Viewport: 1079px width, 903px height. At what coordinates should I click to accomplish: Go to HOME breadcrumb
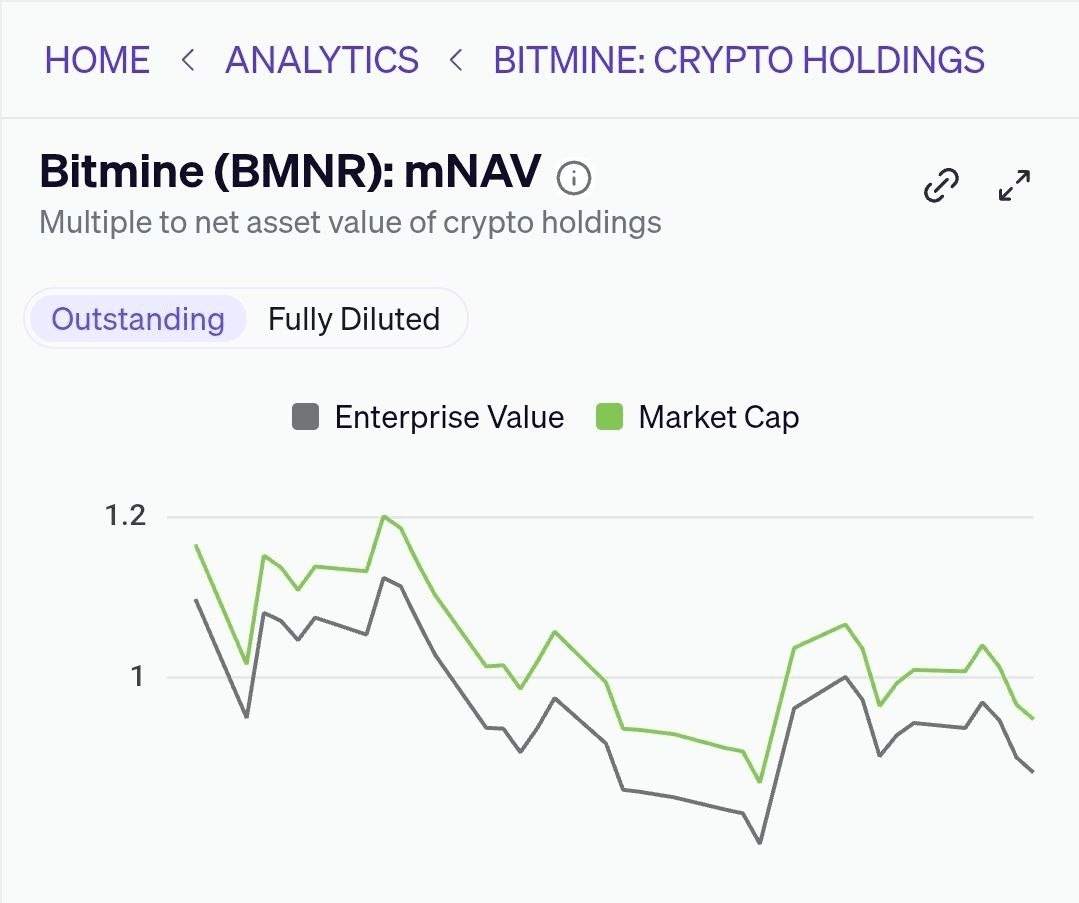coord(97,60)
